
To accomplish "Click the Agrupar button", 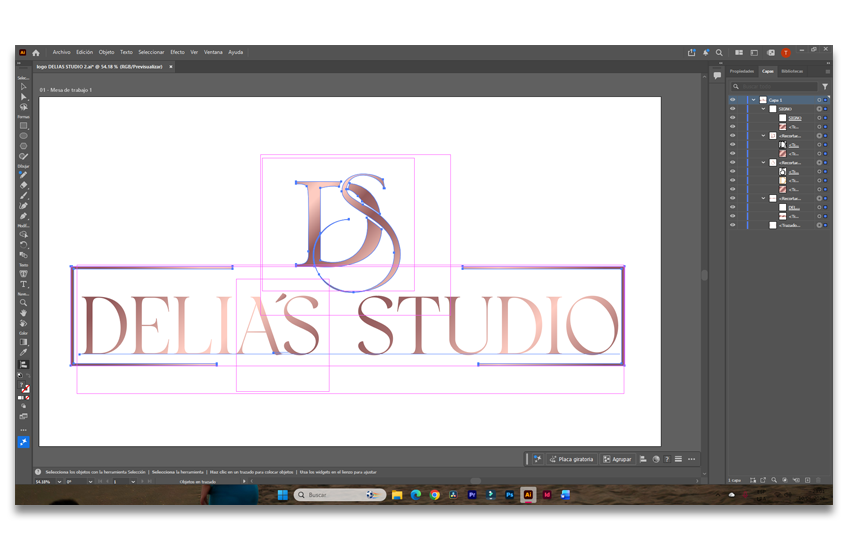I will coord(617,460).
